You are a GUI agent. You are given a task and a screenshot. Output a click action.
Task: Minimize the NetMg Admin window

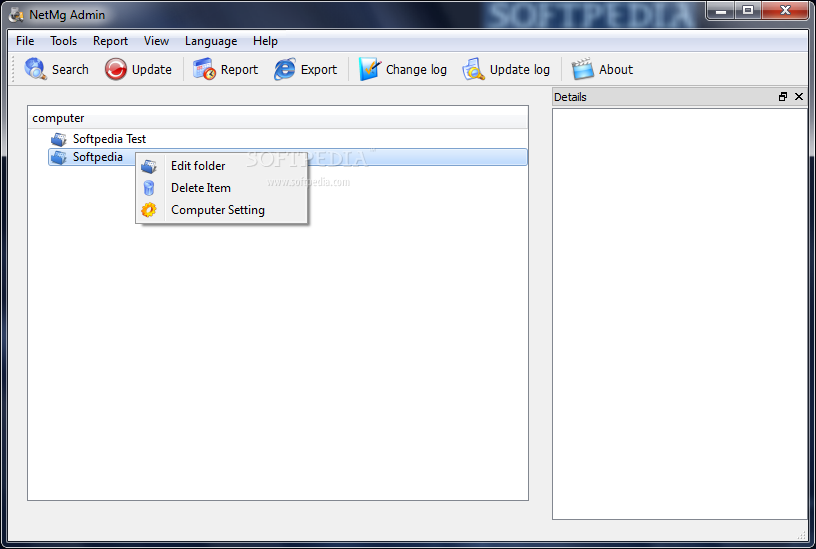tap(721, 10)
